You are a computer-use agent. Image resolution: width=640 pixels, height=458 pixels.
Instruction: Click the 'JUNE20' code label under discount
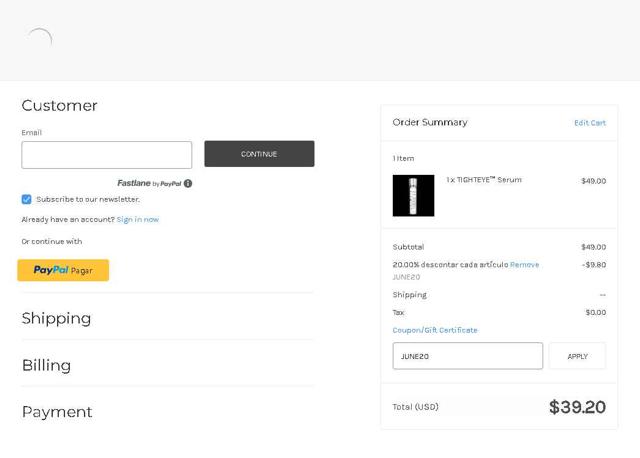pyautogui.click(x=406, y=277)
